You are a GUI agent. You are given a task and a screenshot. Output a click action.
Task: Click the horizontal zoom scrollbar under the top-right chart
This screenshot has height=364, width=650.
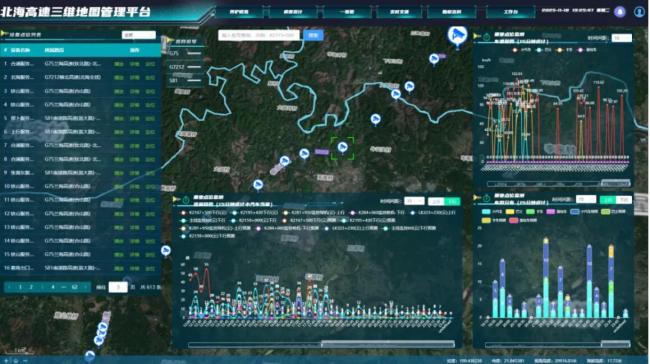click(x=559, y=183)
